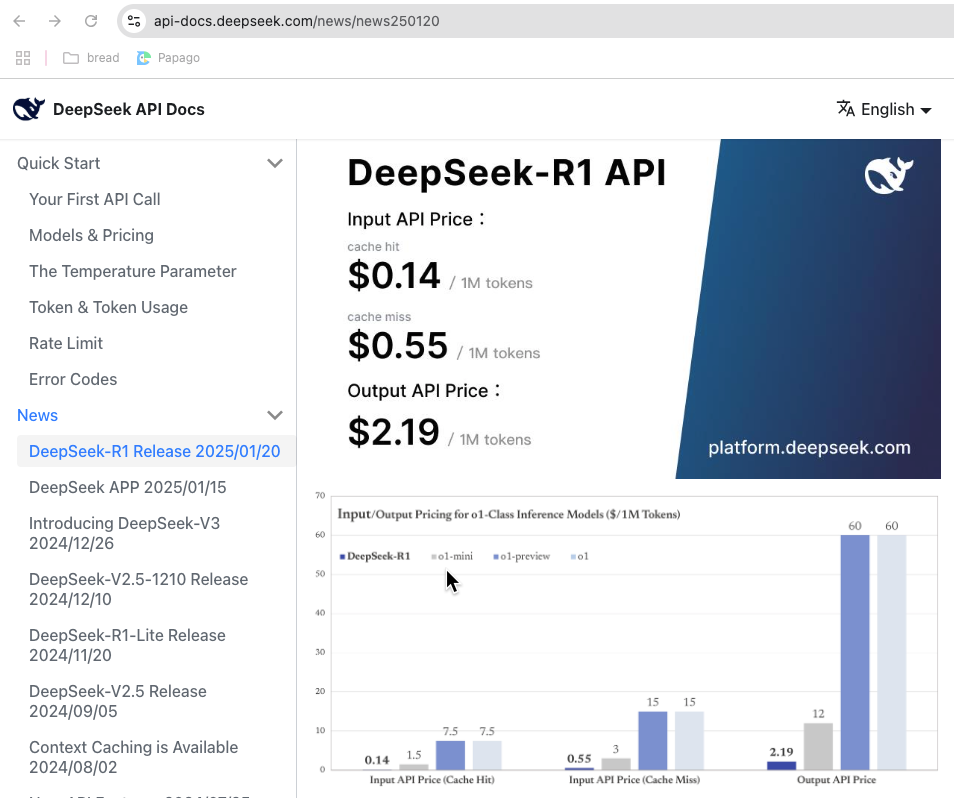Click the 2.19 DeepSeek-R1 output bar label
954x798 pixels.
[x=781, y=752]
